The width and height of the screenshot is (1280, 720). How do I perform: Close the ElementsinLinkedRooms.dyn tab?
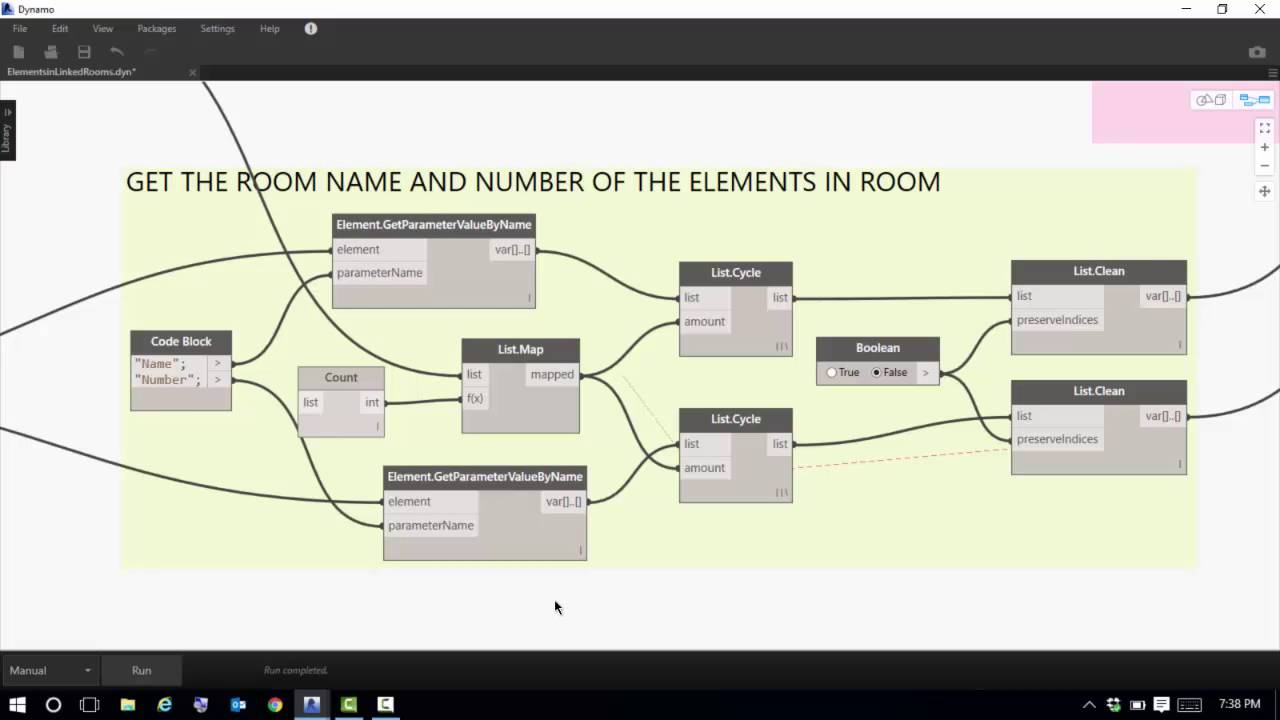193,72
